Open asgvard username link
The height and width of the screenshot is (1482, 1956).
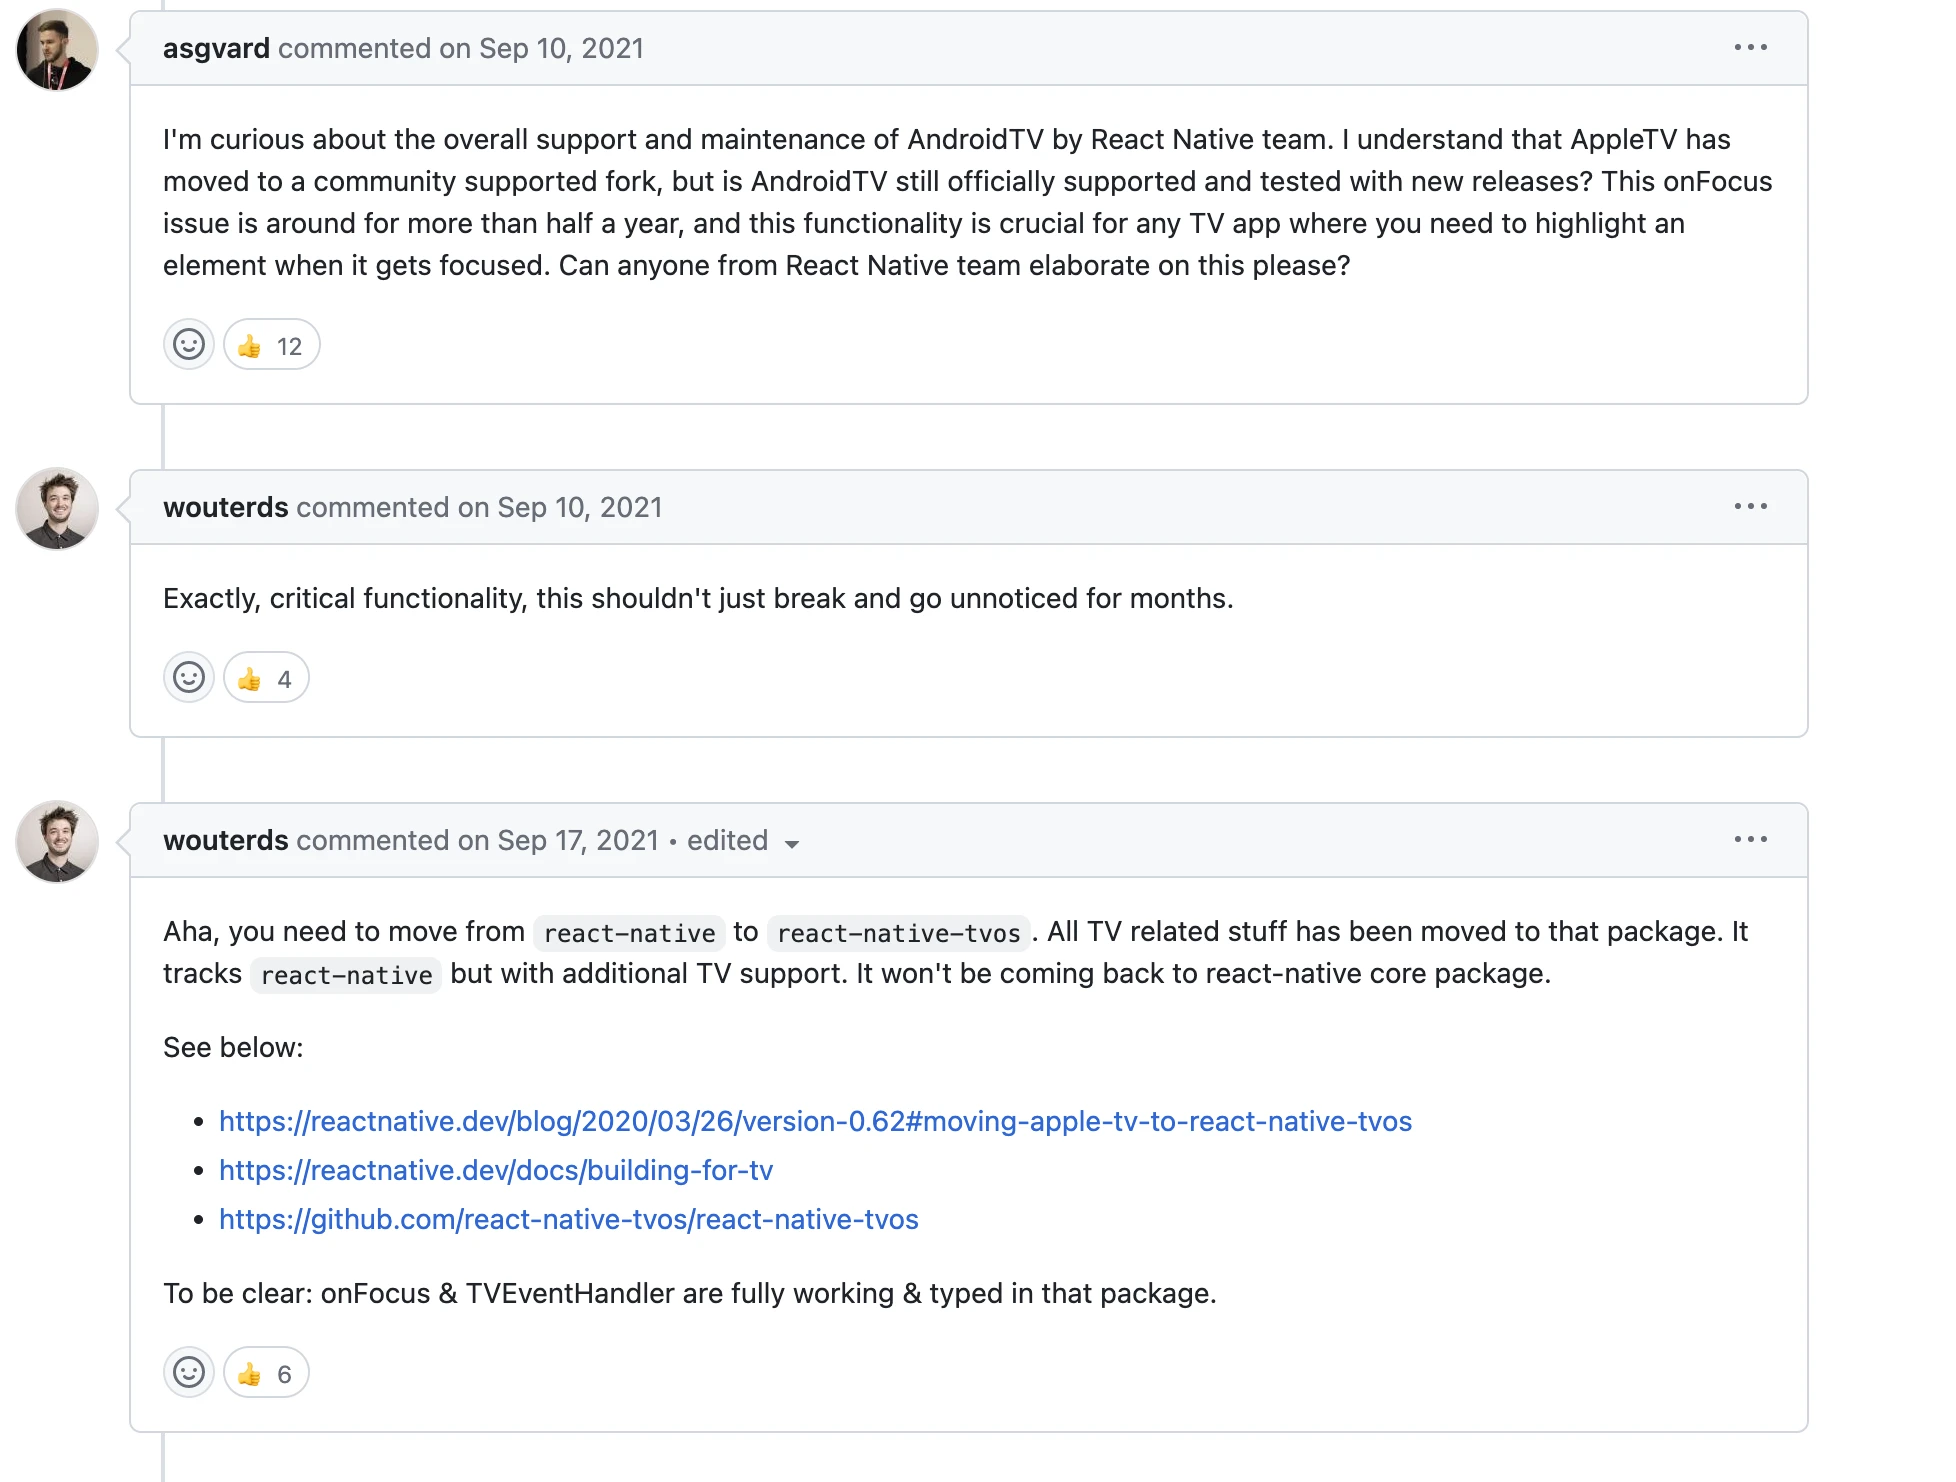[216, 48]
